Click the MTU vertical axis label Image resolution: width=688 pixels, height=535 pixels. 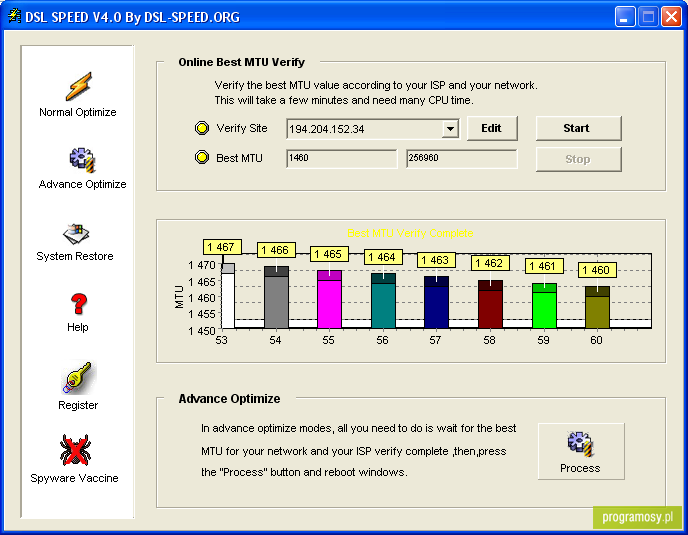click(x=179, y=297)
